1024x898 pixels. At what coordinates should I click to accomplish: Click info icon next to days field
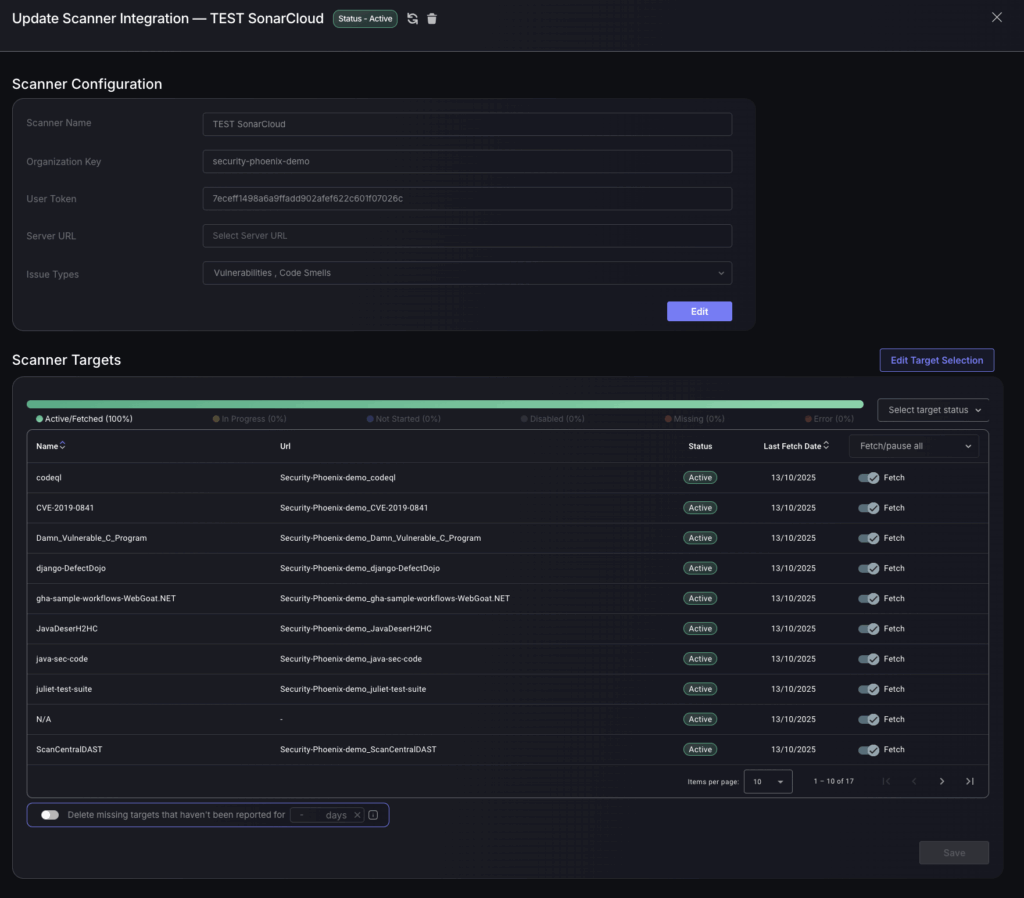(373, 815)
